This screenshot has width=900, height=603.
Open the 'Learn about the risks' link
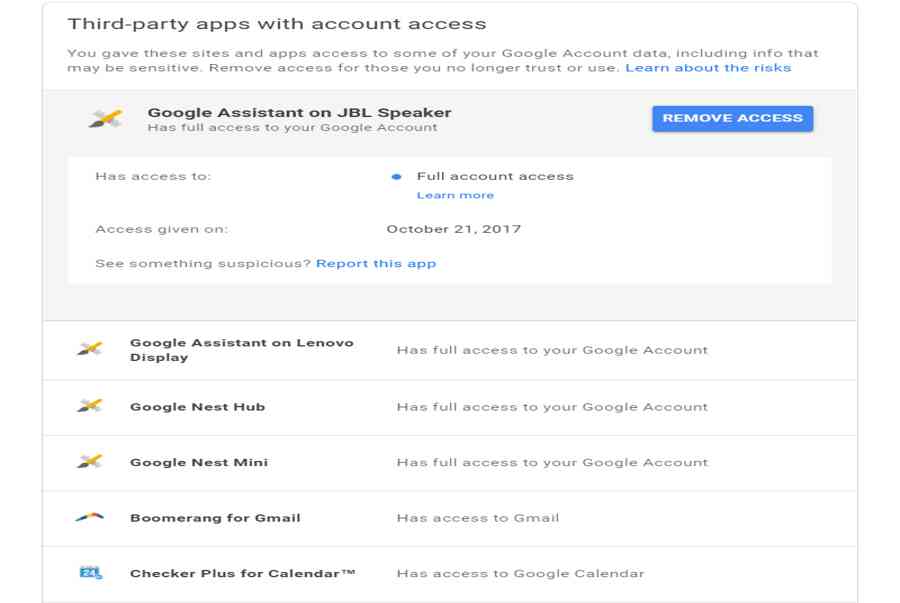[x=708, y=68]
